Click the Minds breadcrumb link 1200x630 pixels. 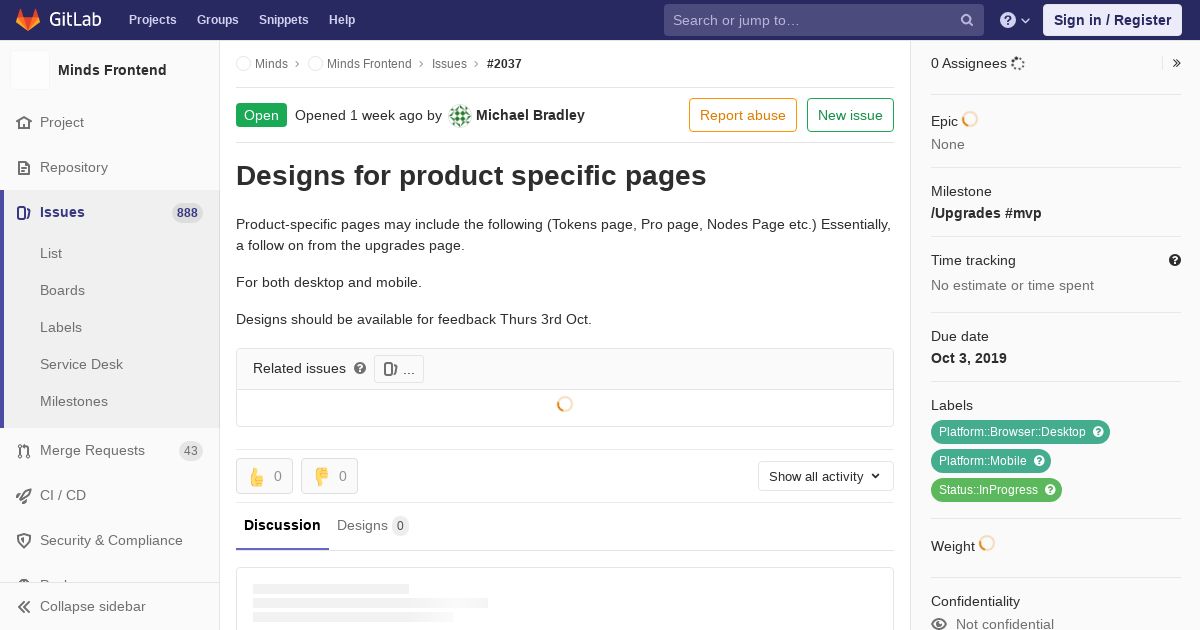point(271,63)
